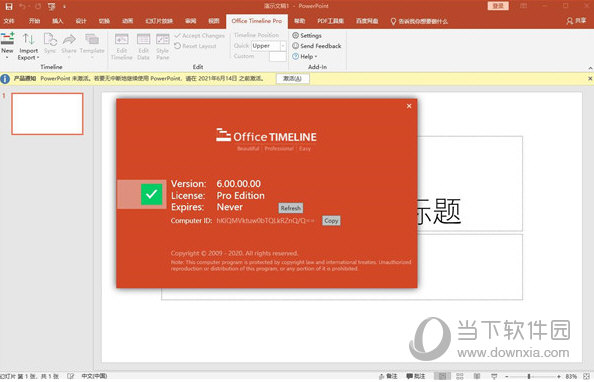Viewport: 594px width, 382px height.
Task: Click the Share arrow icon
Action: [x=69, y=39]
